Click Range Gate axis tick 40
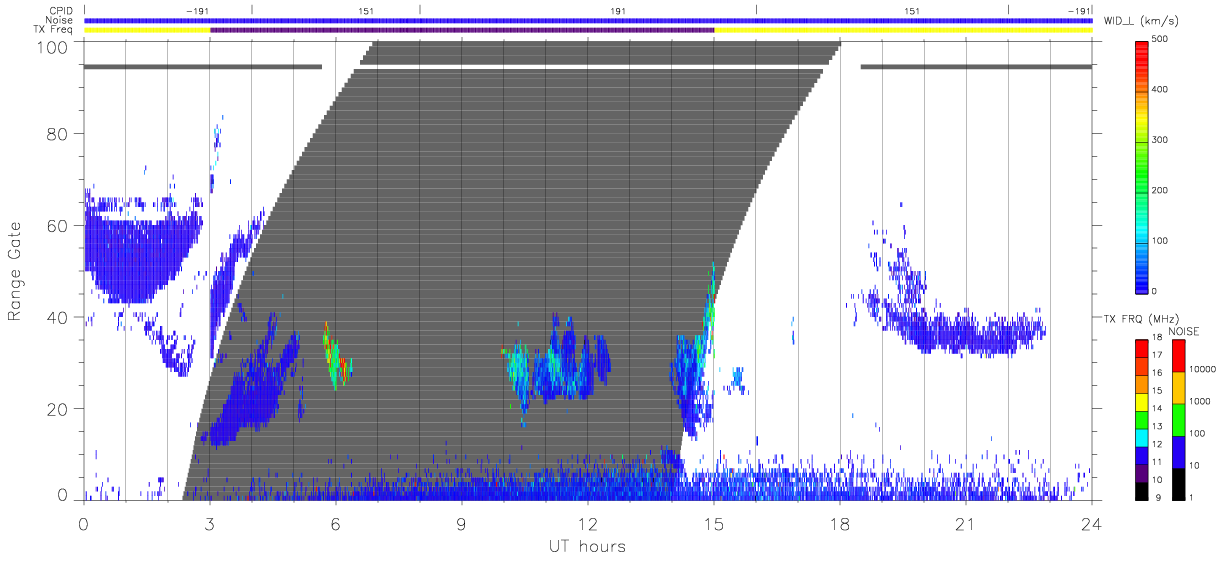The image size is (1228, 567). click(x=59, y=317)
